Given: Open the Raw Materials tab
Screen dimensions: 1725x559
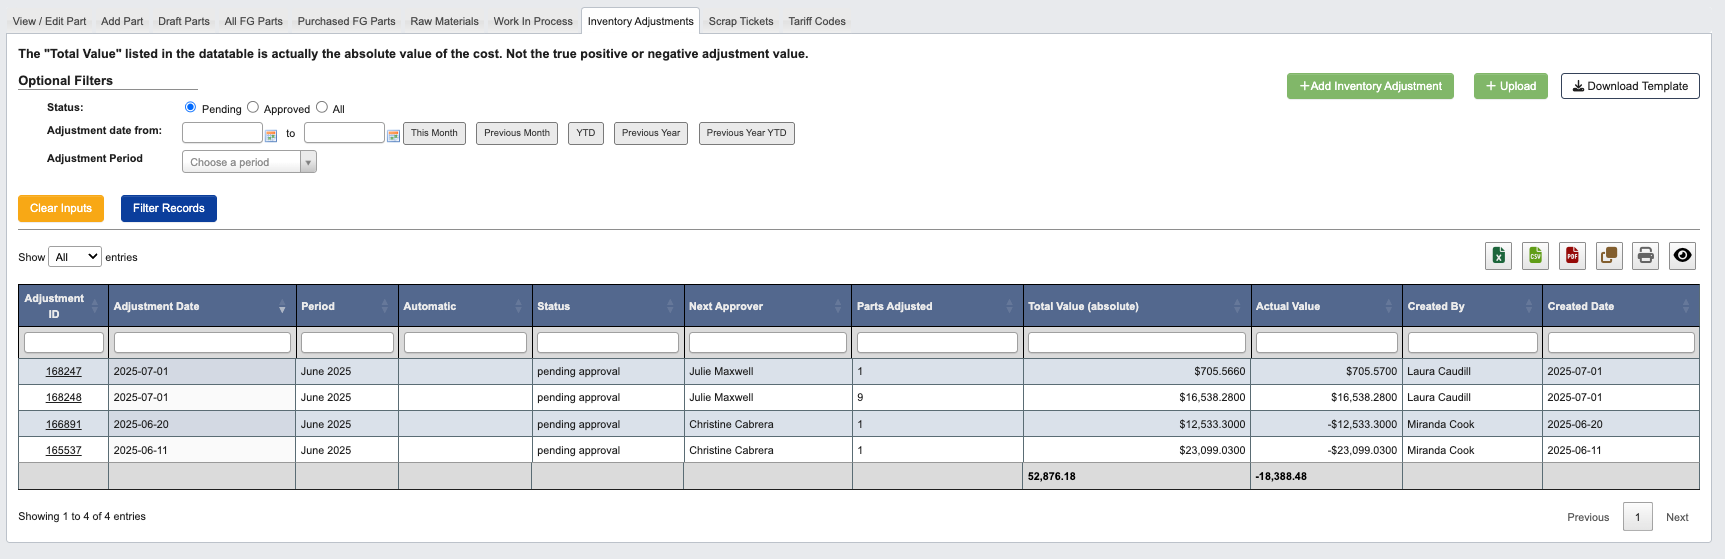Looking at the screenshot, I should (444, 21).
